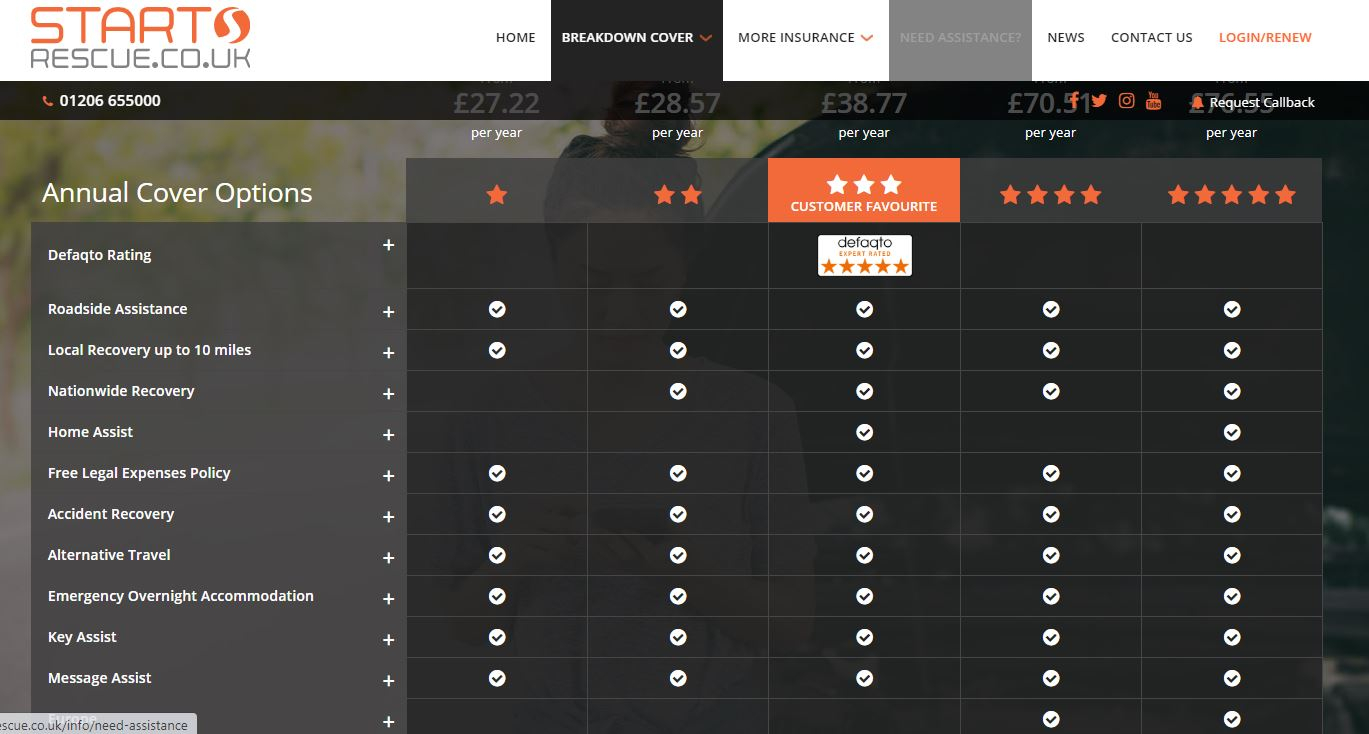Click the Request Callback bell icon

(1197, 102)
